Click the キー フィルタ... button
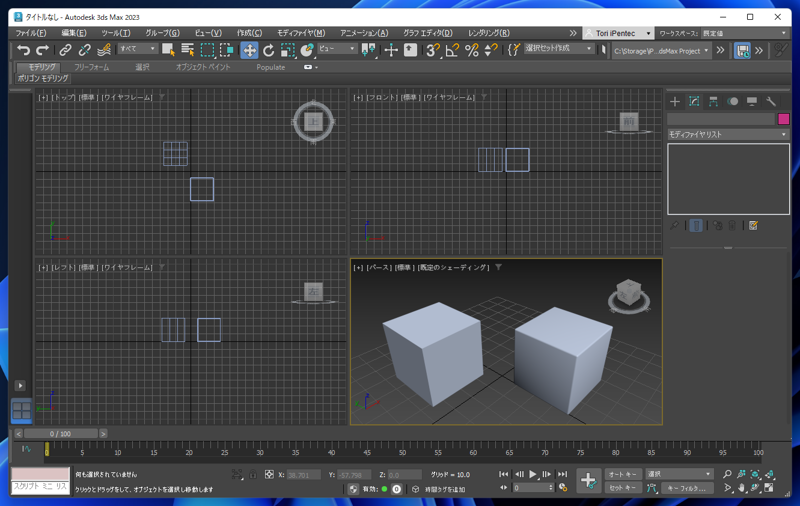Viewport: 800px width, 506px height. coord(687,488)
